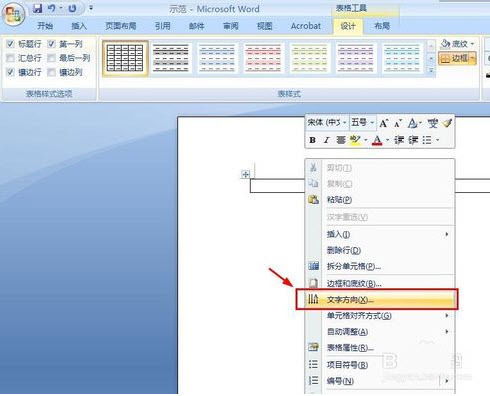This screenshot has width=490, height=396.
Task: Undo last action in quick access toolbar
Action: (x=52, y=8)
